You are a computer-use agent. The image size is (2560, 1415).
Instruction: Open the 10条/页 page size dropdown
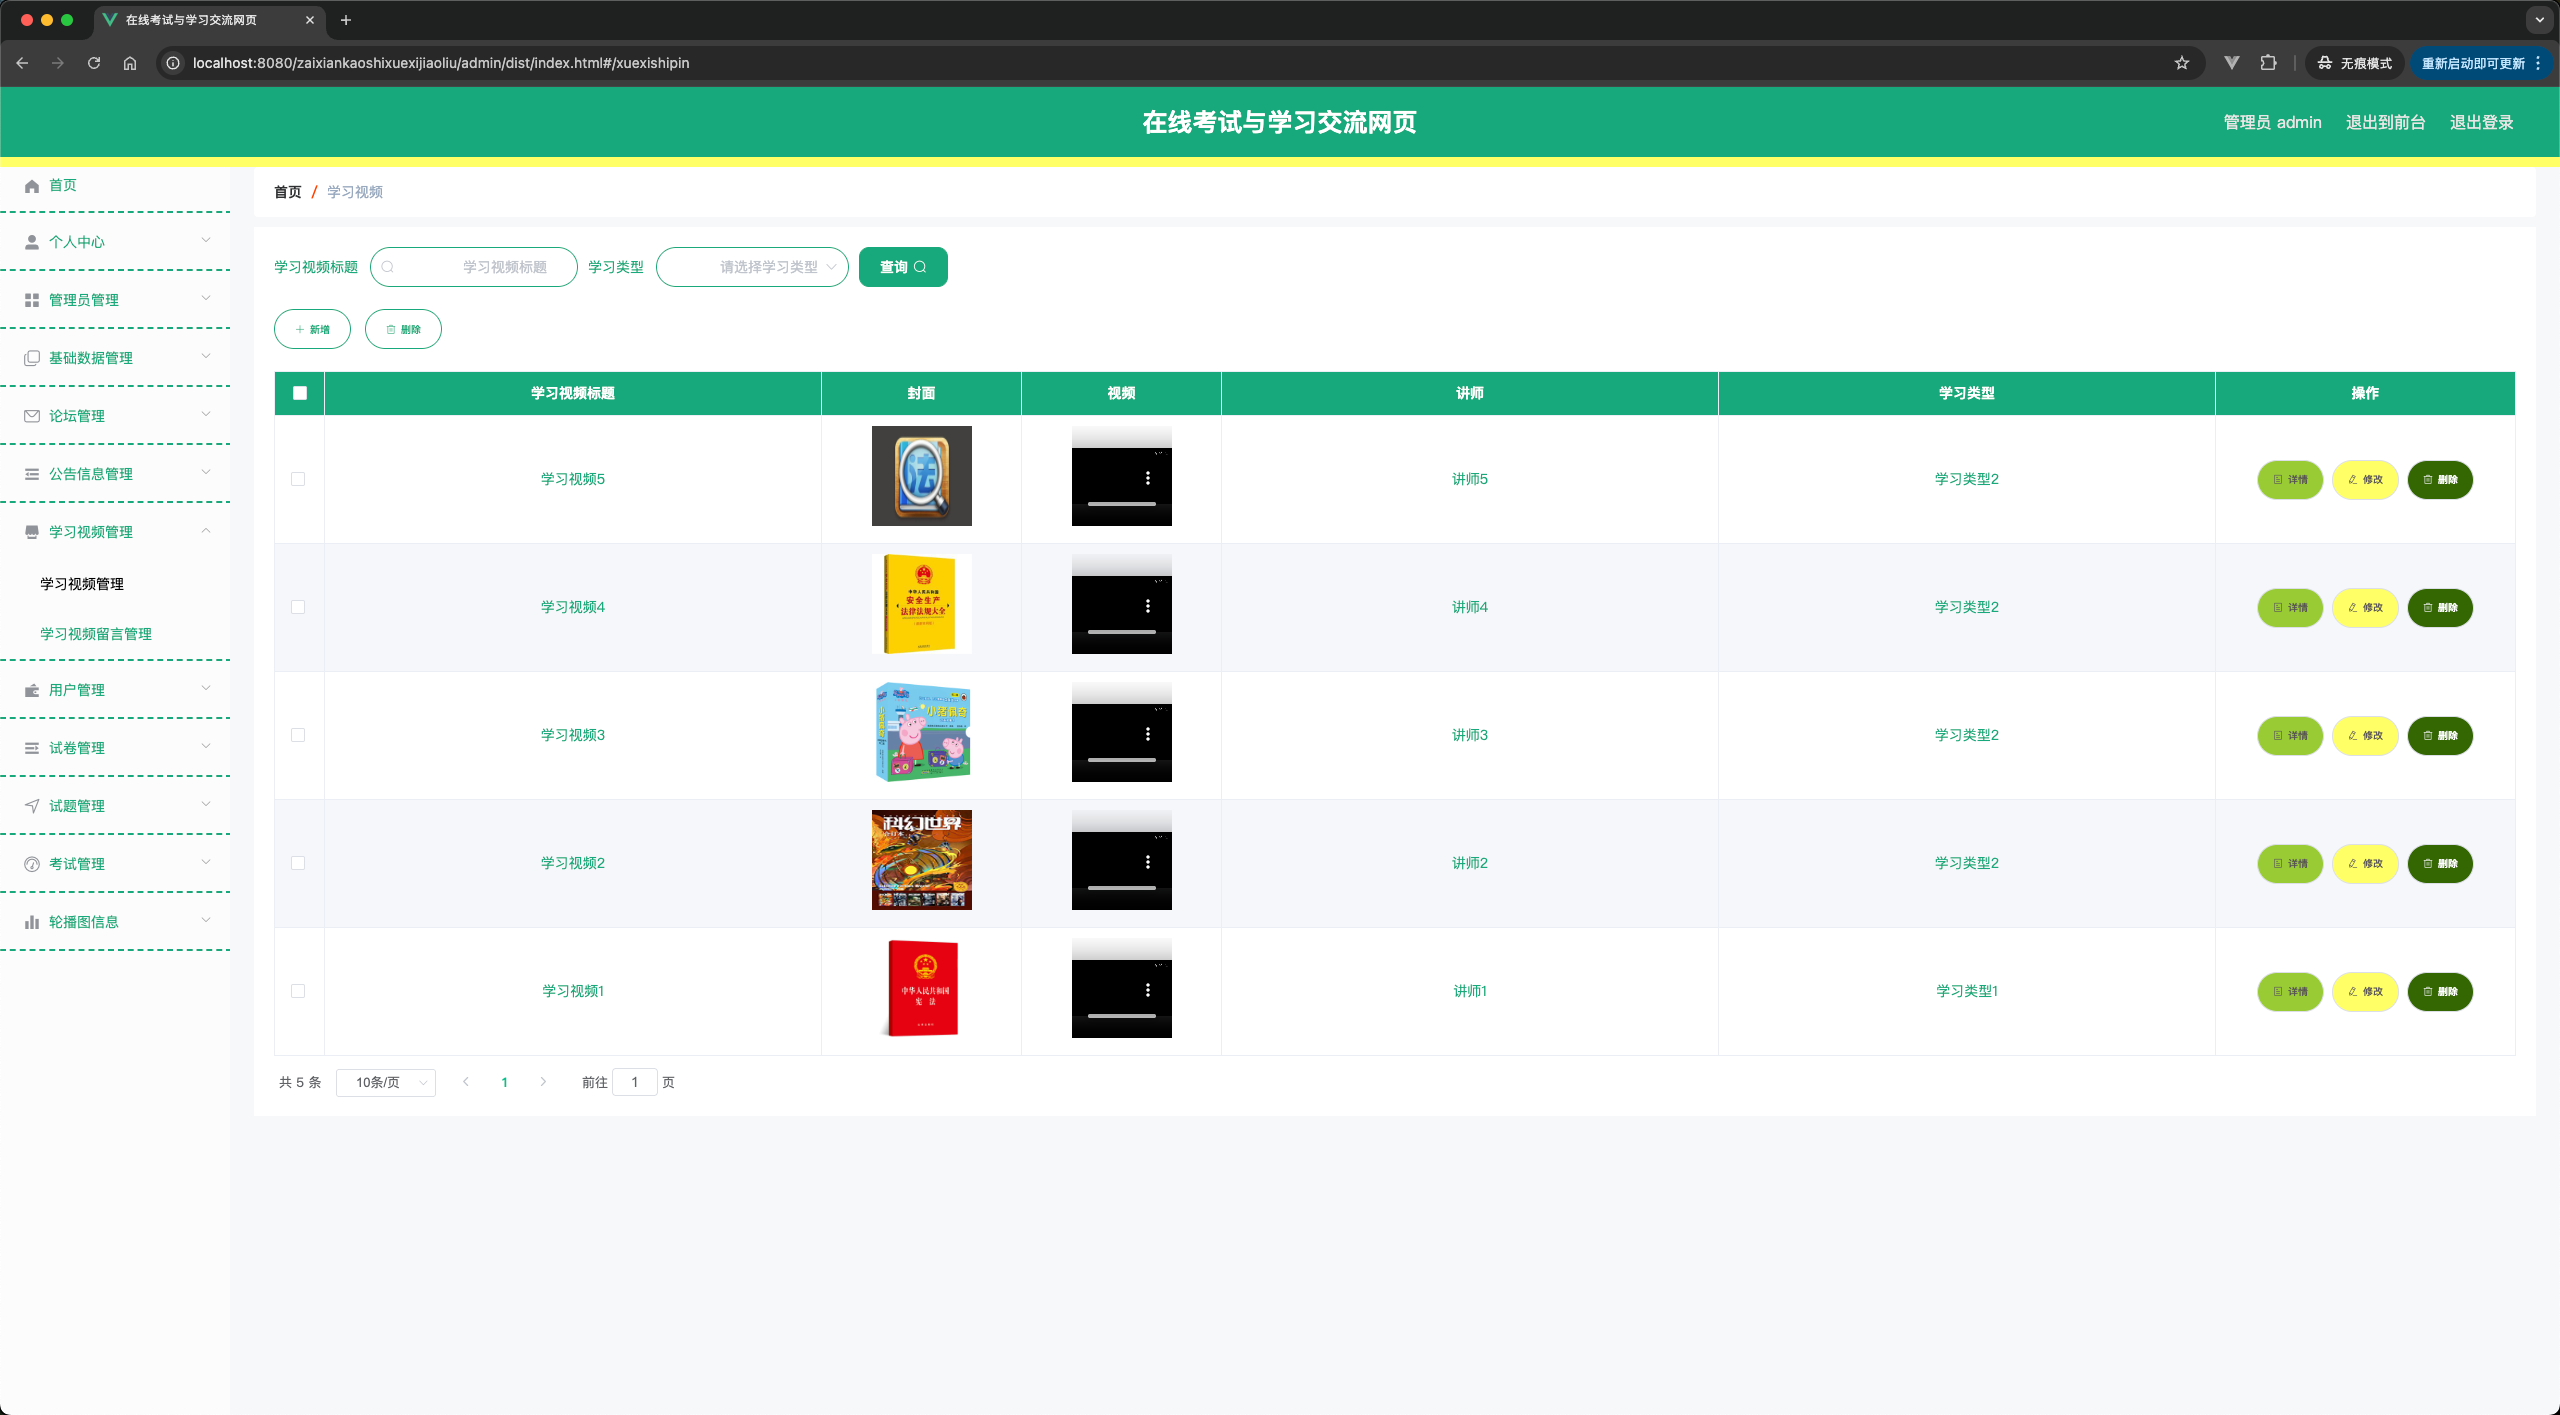[386, 1082]
